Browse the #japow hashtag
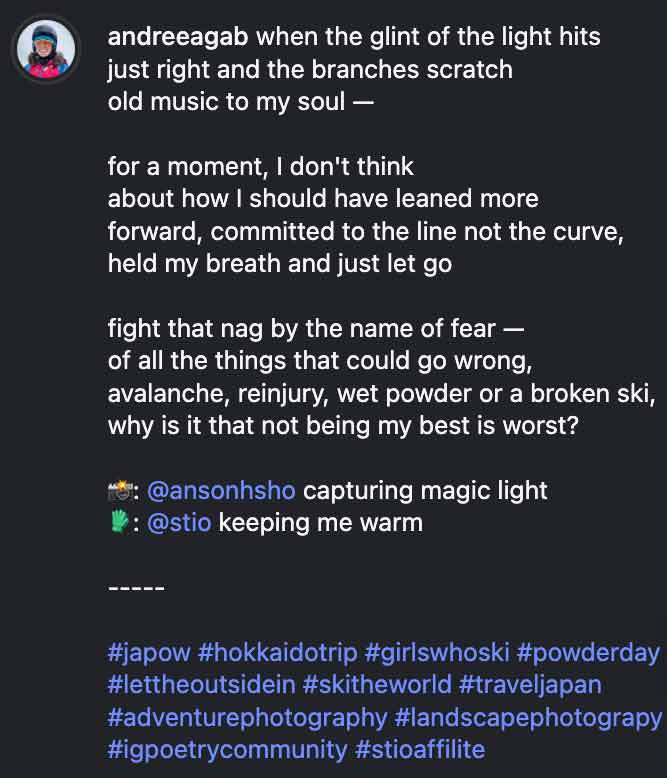The width and height of the screenshot is (667, 778). tap(149, 652)
